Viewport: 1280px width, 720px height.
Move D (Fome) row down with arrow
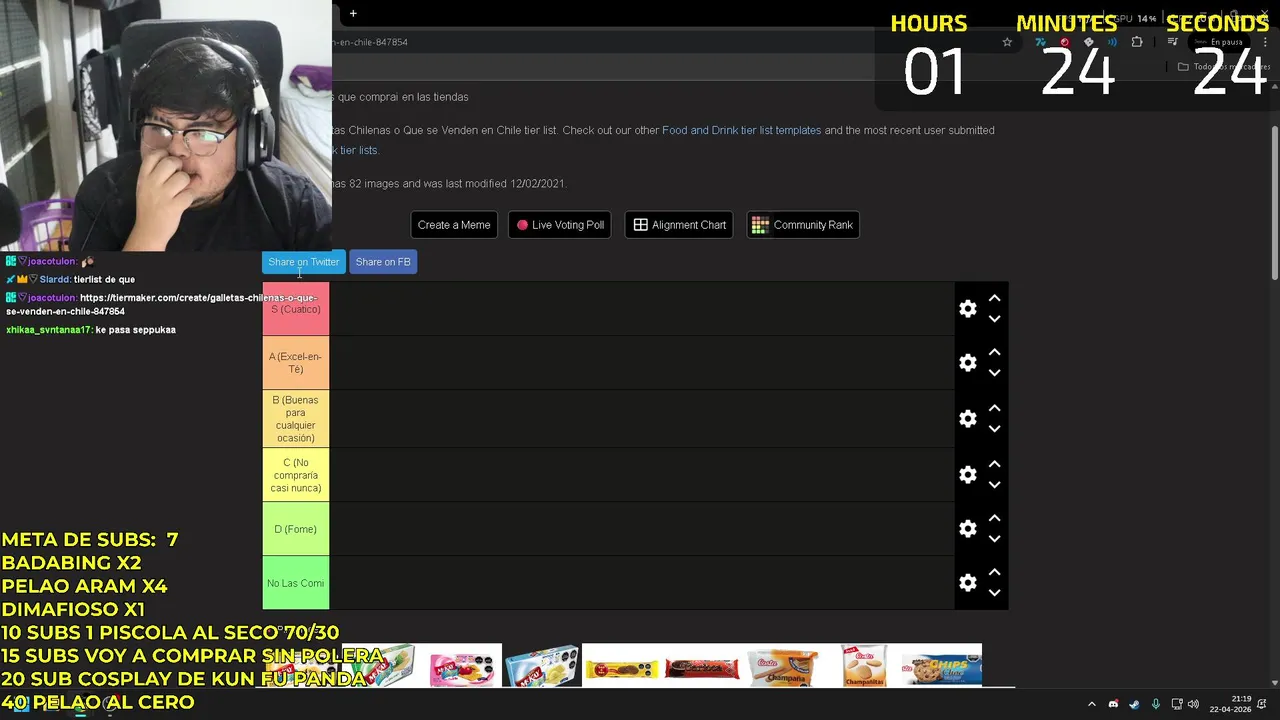click(x=994, y=539)
